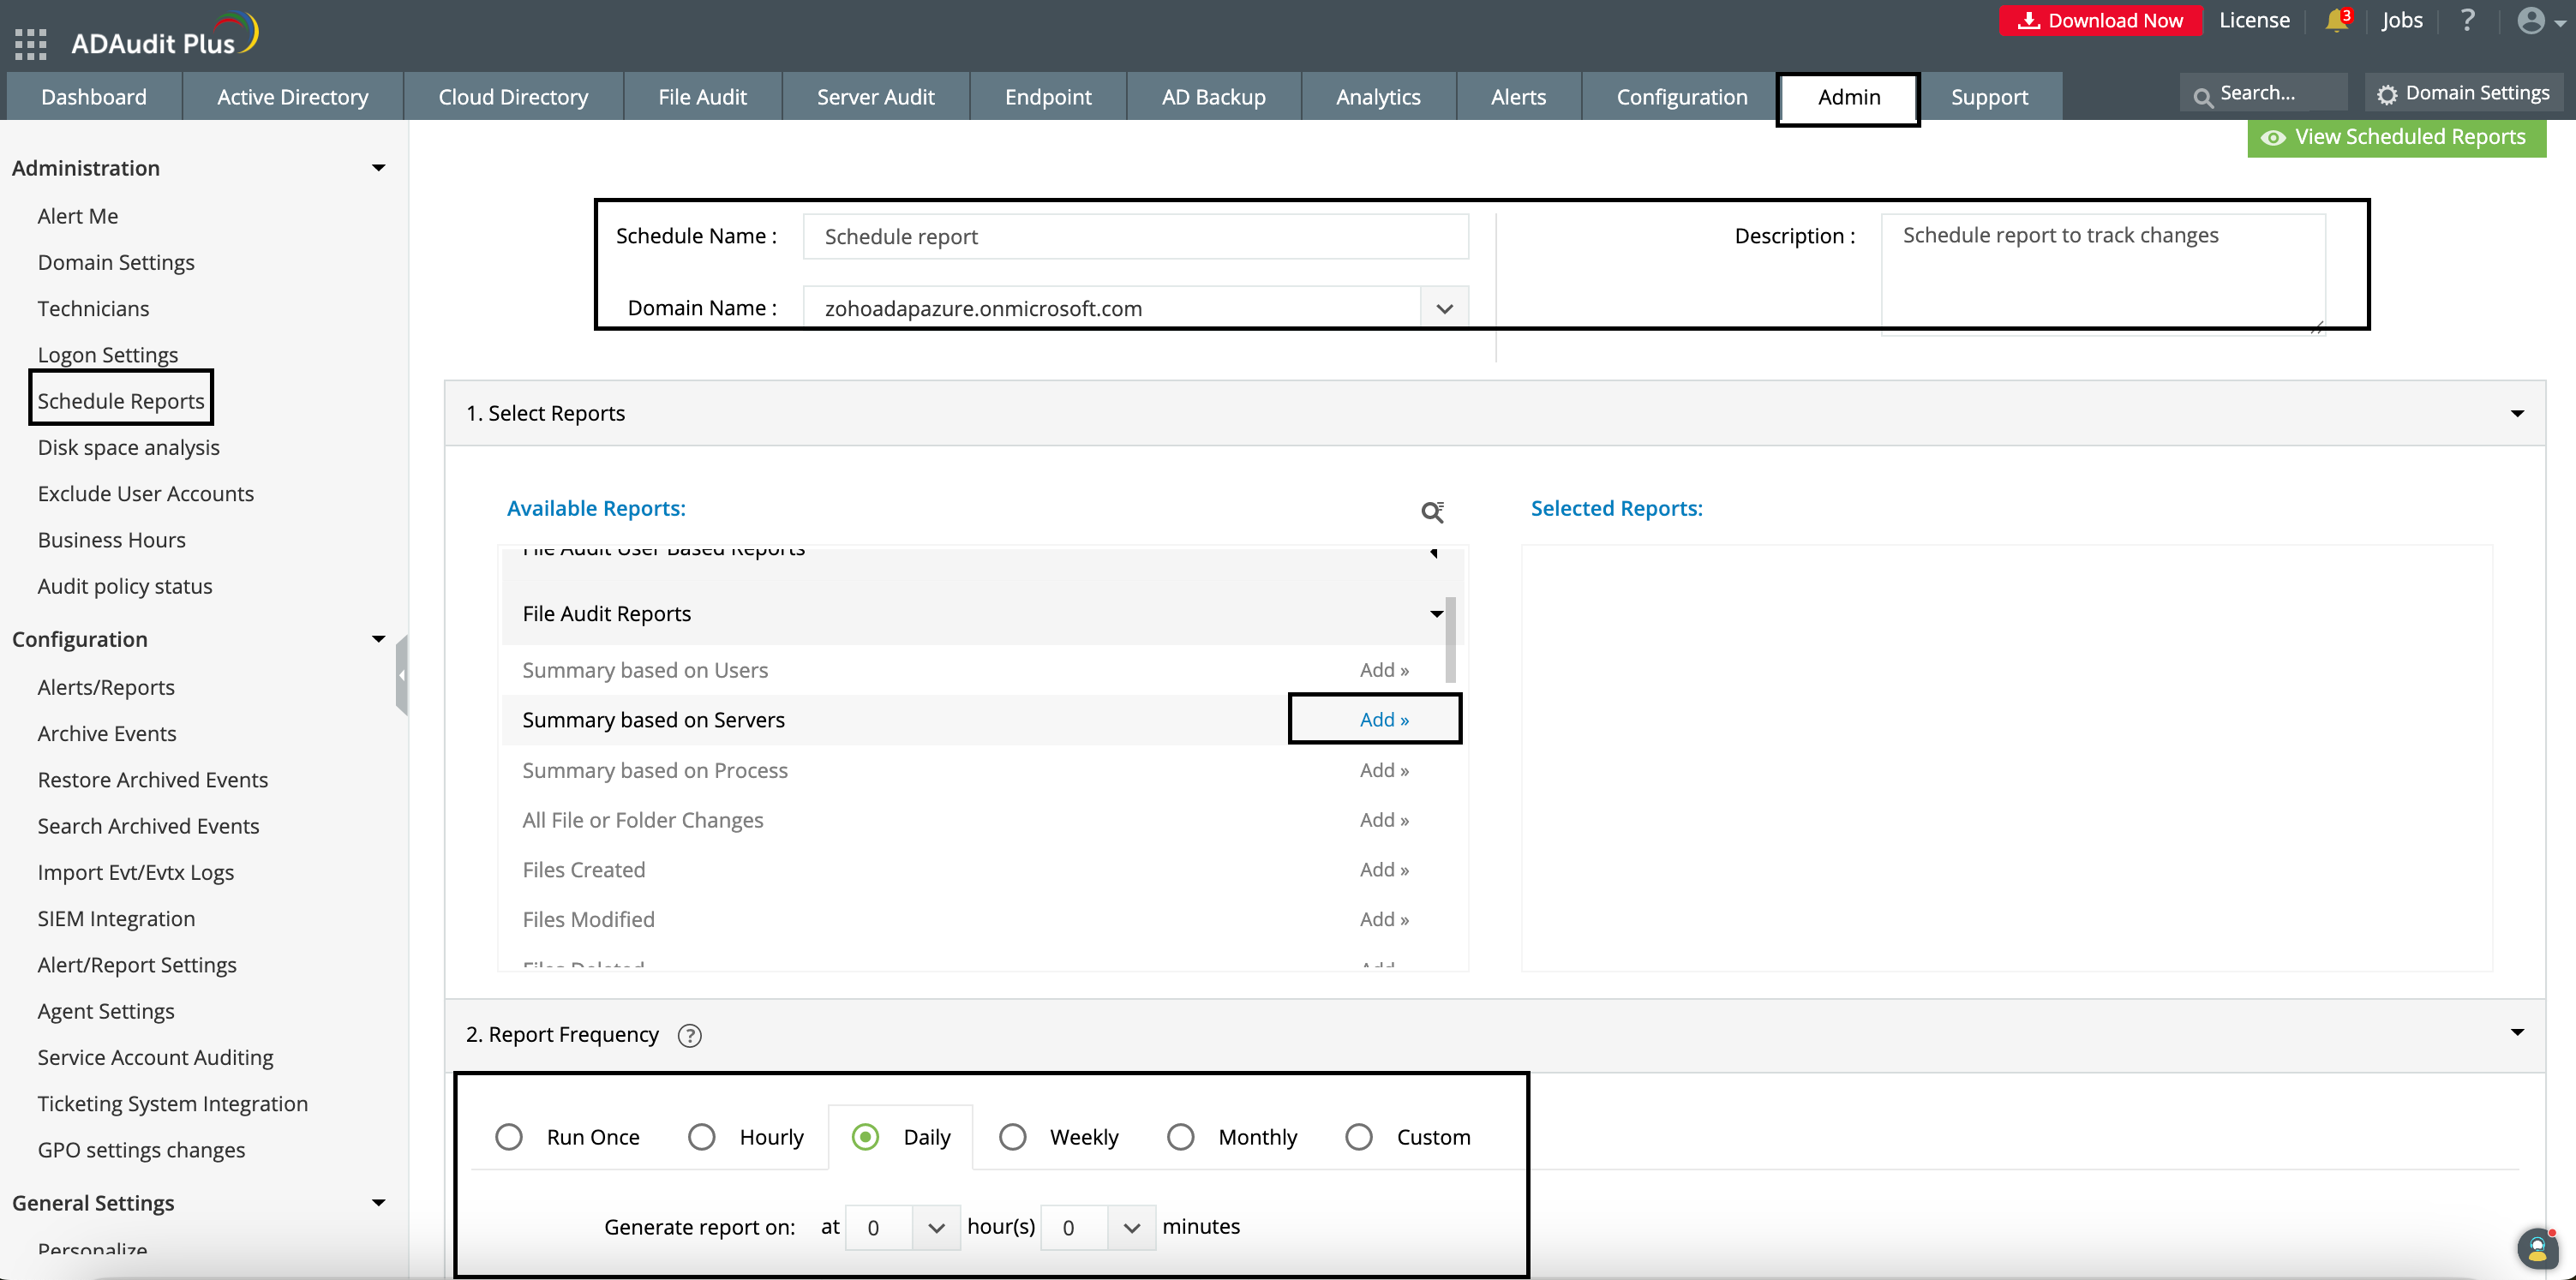Open the user profile avatar menu

click(x=2532, y=21)
